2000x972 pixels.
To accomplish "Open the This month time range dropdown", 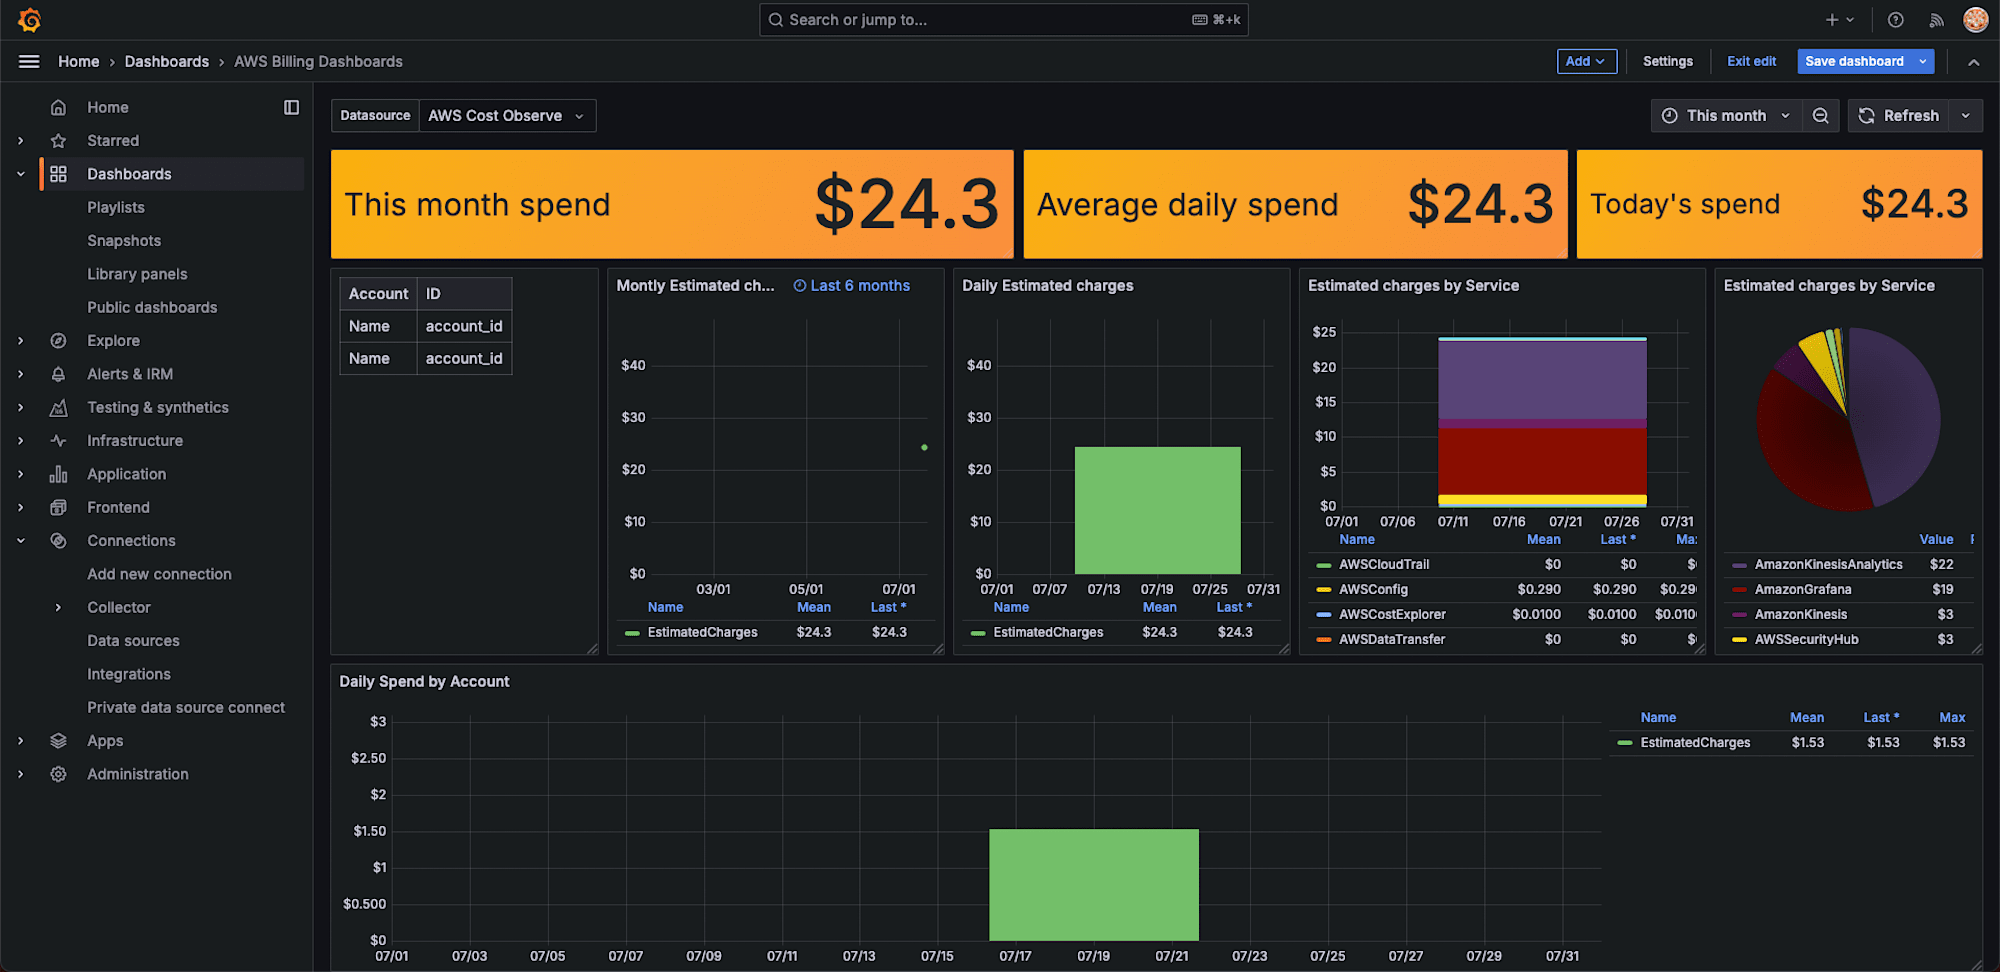I will pyautogui.click(x=1726, y=116).
